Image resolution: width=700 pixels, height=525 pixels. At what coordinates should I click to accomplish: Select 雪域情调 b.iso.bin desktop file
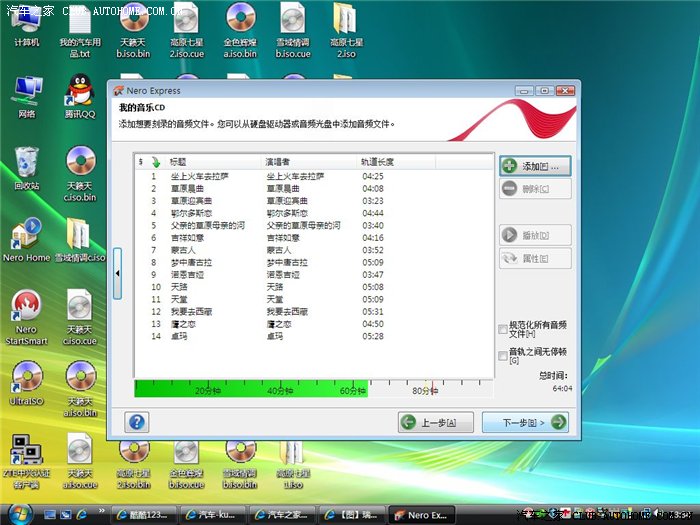pyautogui.click(x=240, y=464)
